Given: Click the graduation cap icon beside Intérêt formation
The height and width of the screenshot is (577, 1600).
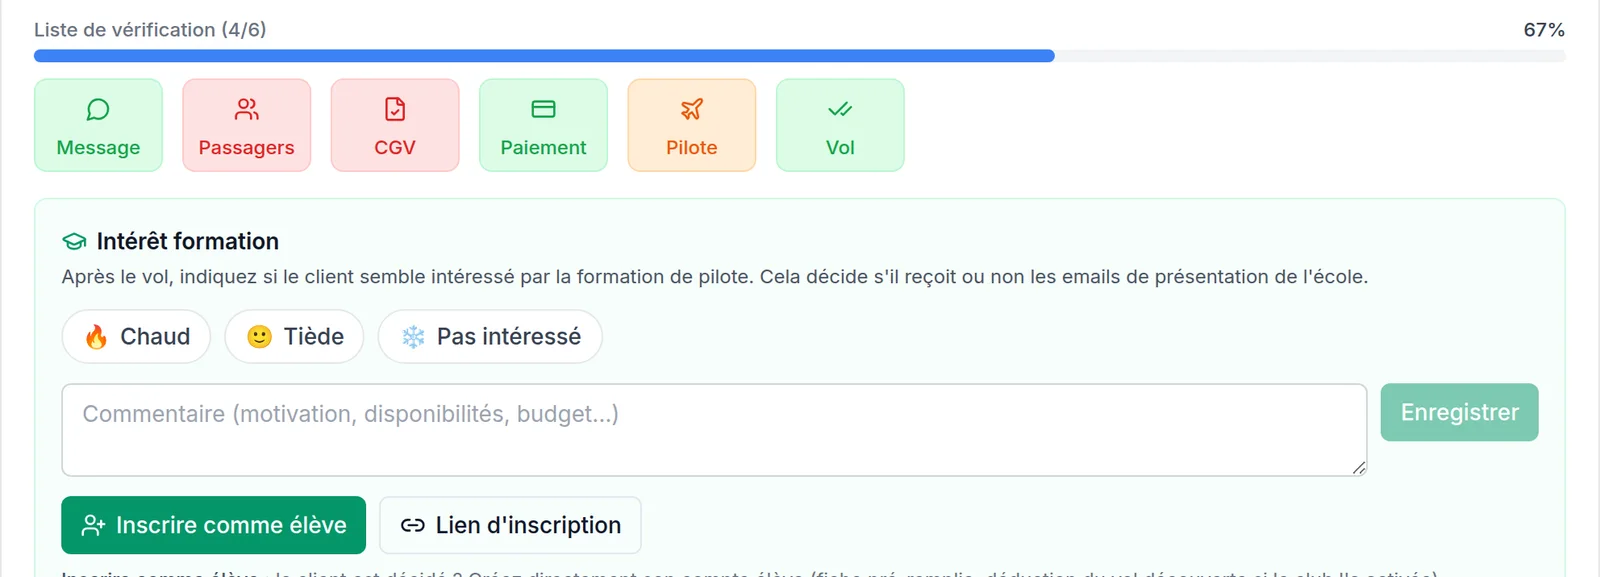Looking at the screenshot, I should [x=74, y=242].
